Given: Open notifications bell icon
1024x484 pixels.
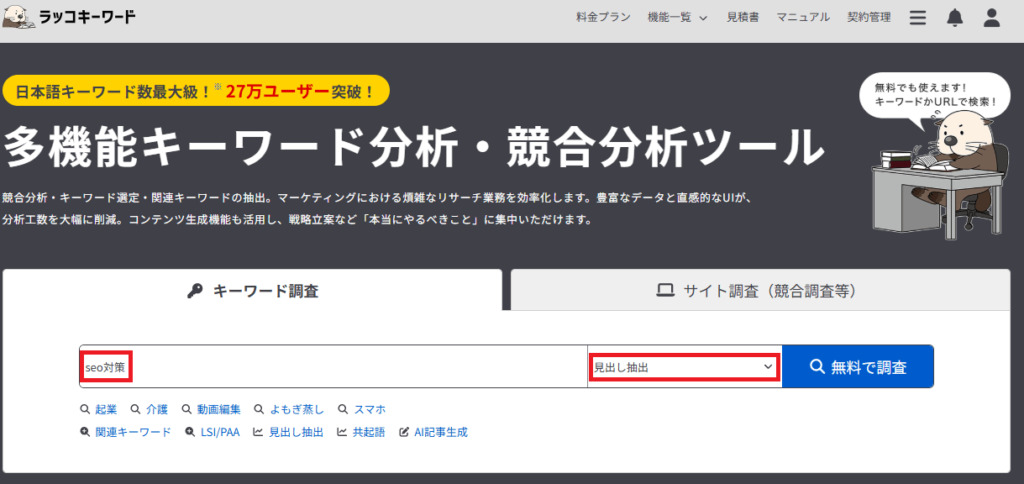Looking at the screenshot, I should tap(955, 18).
